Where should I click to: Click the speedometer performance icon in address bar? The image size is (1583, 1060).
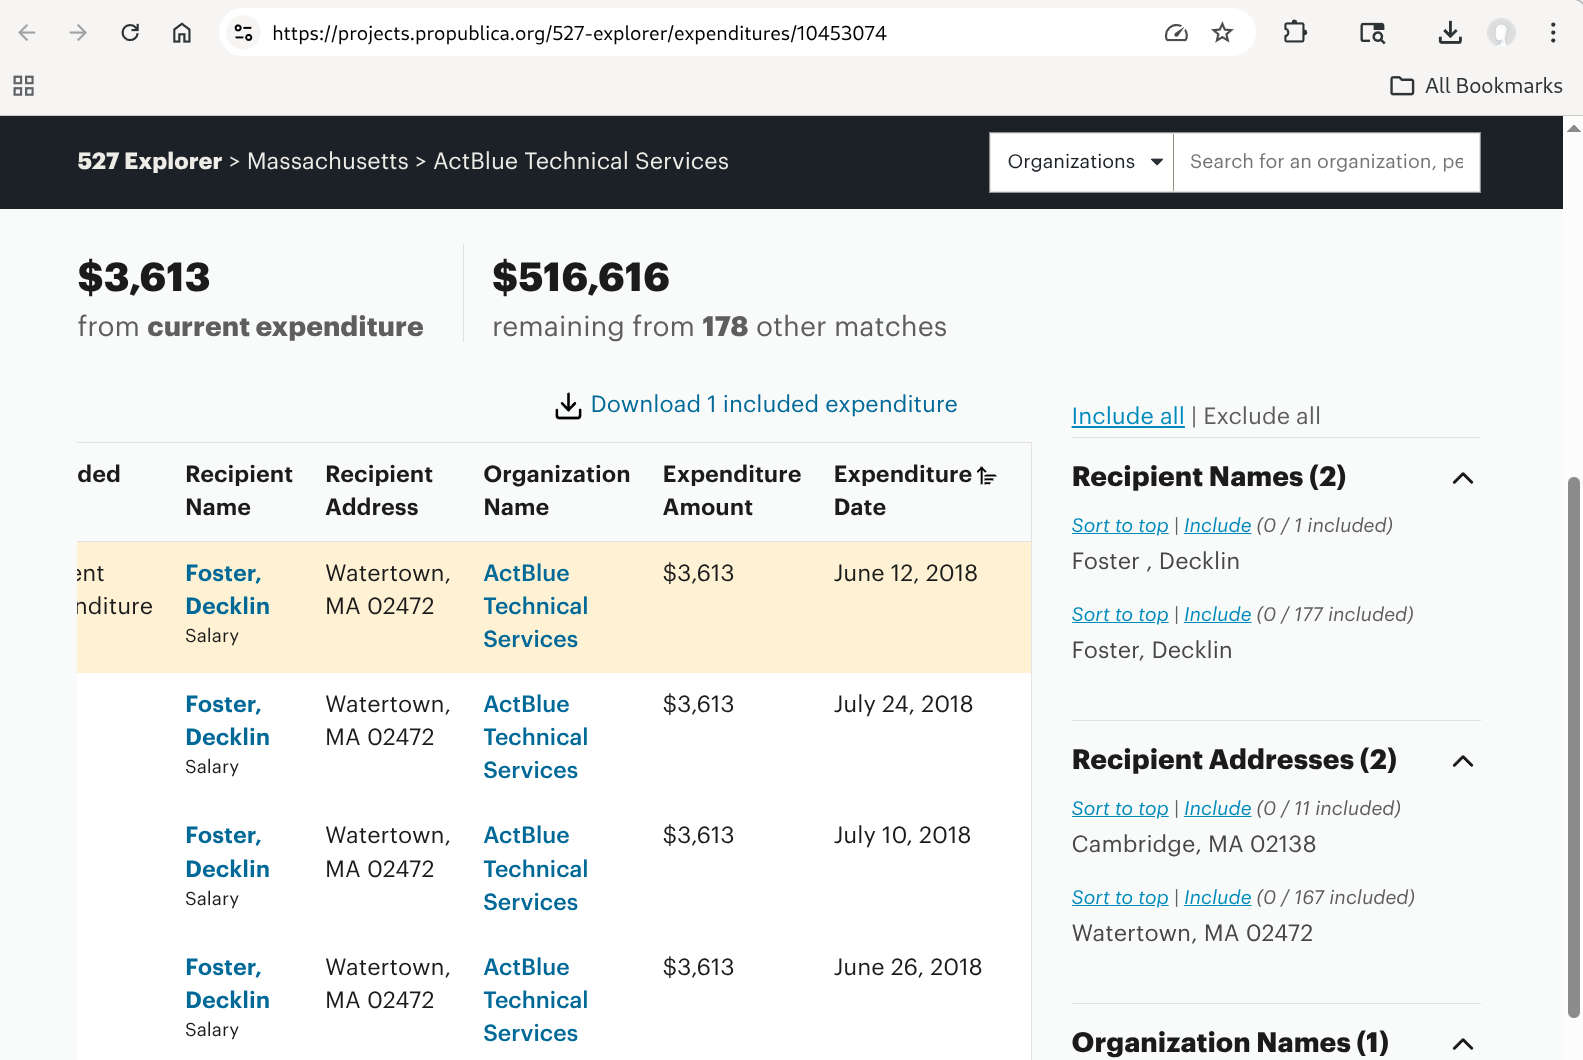1176,33
